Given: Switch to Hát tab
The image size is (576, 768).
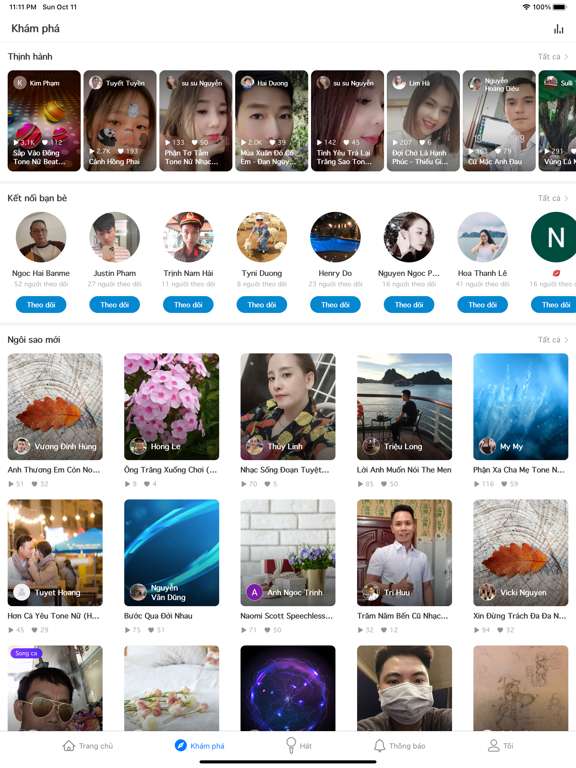Looking at the screenshot, I should pyautogui.click(x=299, y=745).
